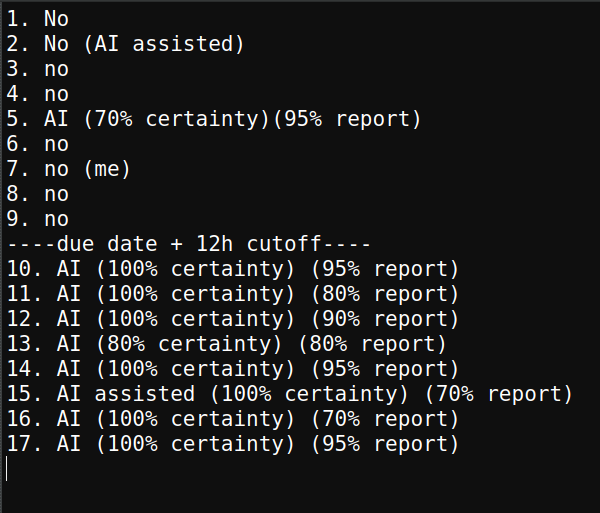Place cursor in 'No (AI assisted)' on line 2
This screenshot has height=513, width=600.
(x=144, y=44)
